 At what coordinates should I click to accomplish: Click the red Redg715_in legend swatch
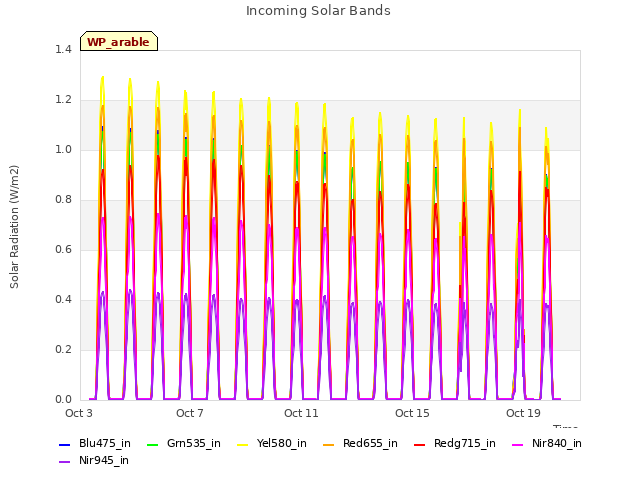point(420,445)
